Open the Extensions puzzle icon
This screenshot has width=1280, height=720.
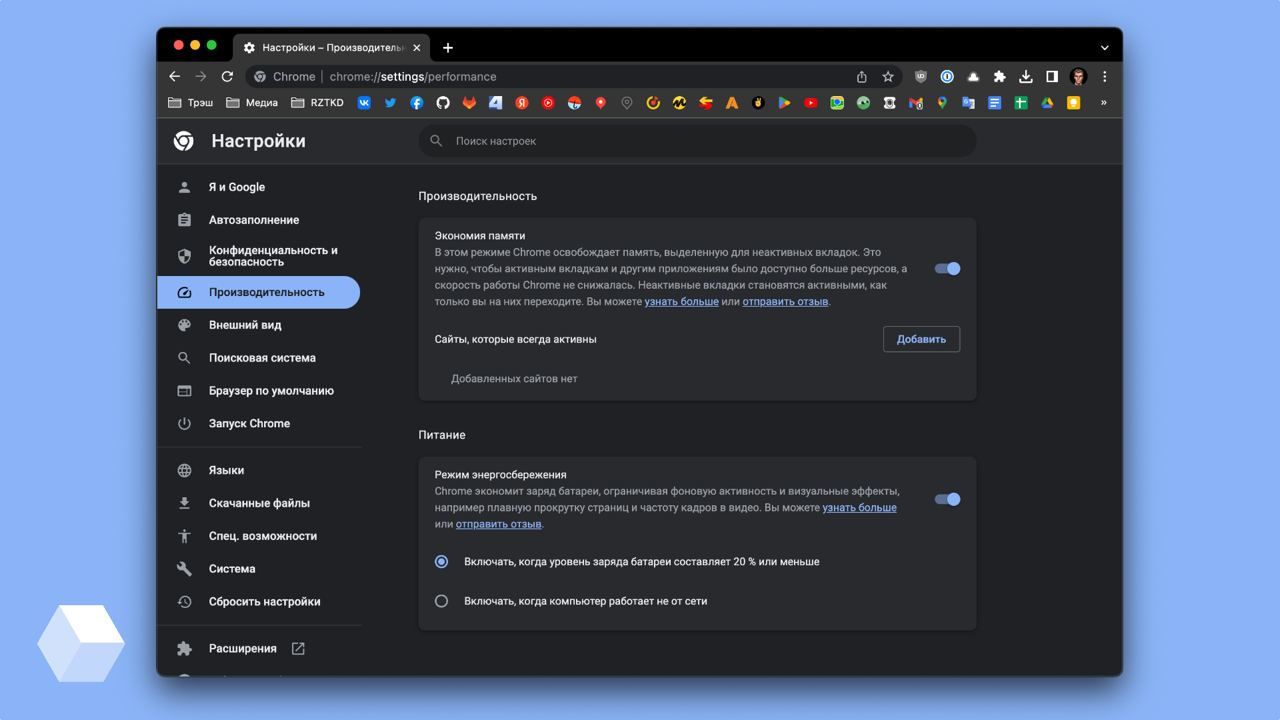click(x=999, y=76)
